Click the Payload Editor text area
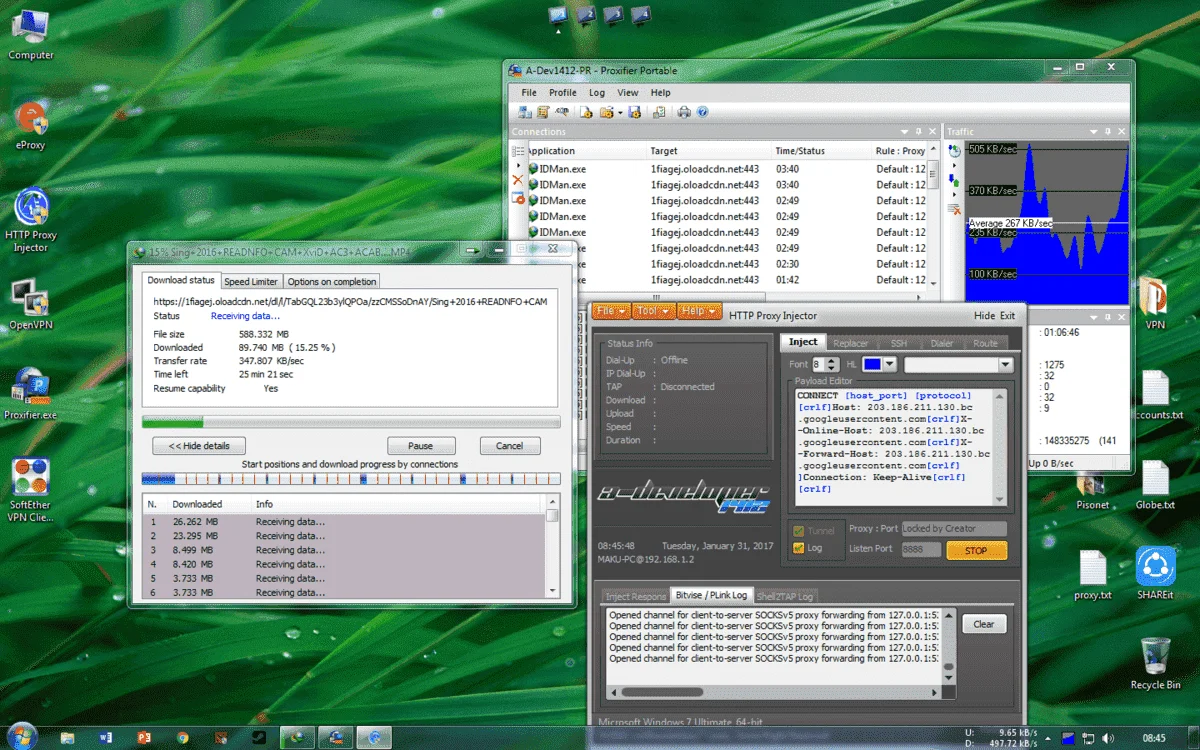Image resolution: width=1200 pixels, height=750 pixels. click(900, 448)
